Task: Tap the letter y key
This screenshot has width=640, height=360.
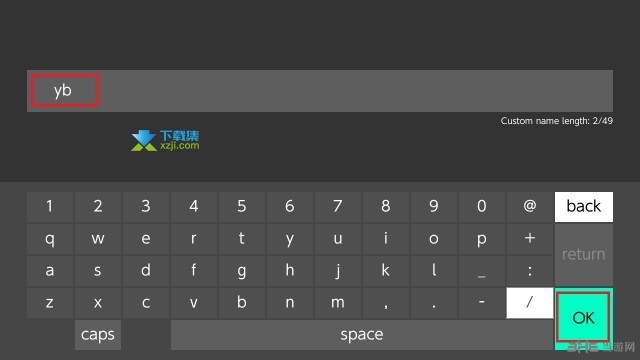Action: click(290, 238)
